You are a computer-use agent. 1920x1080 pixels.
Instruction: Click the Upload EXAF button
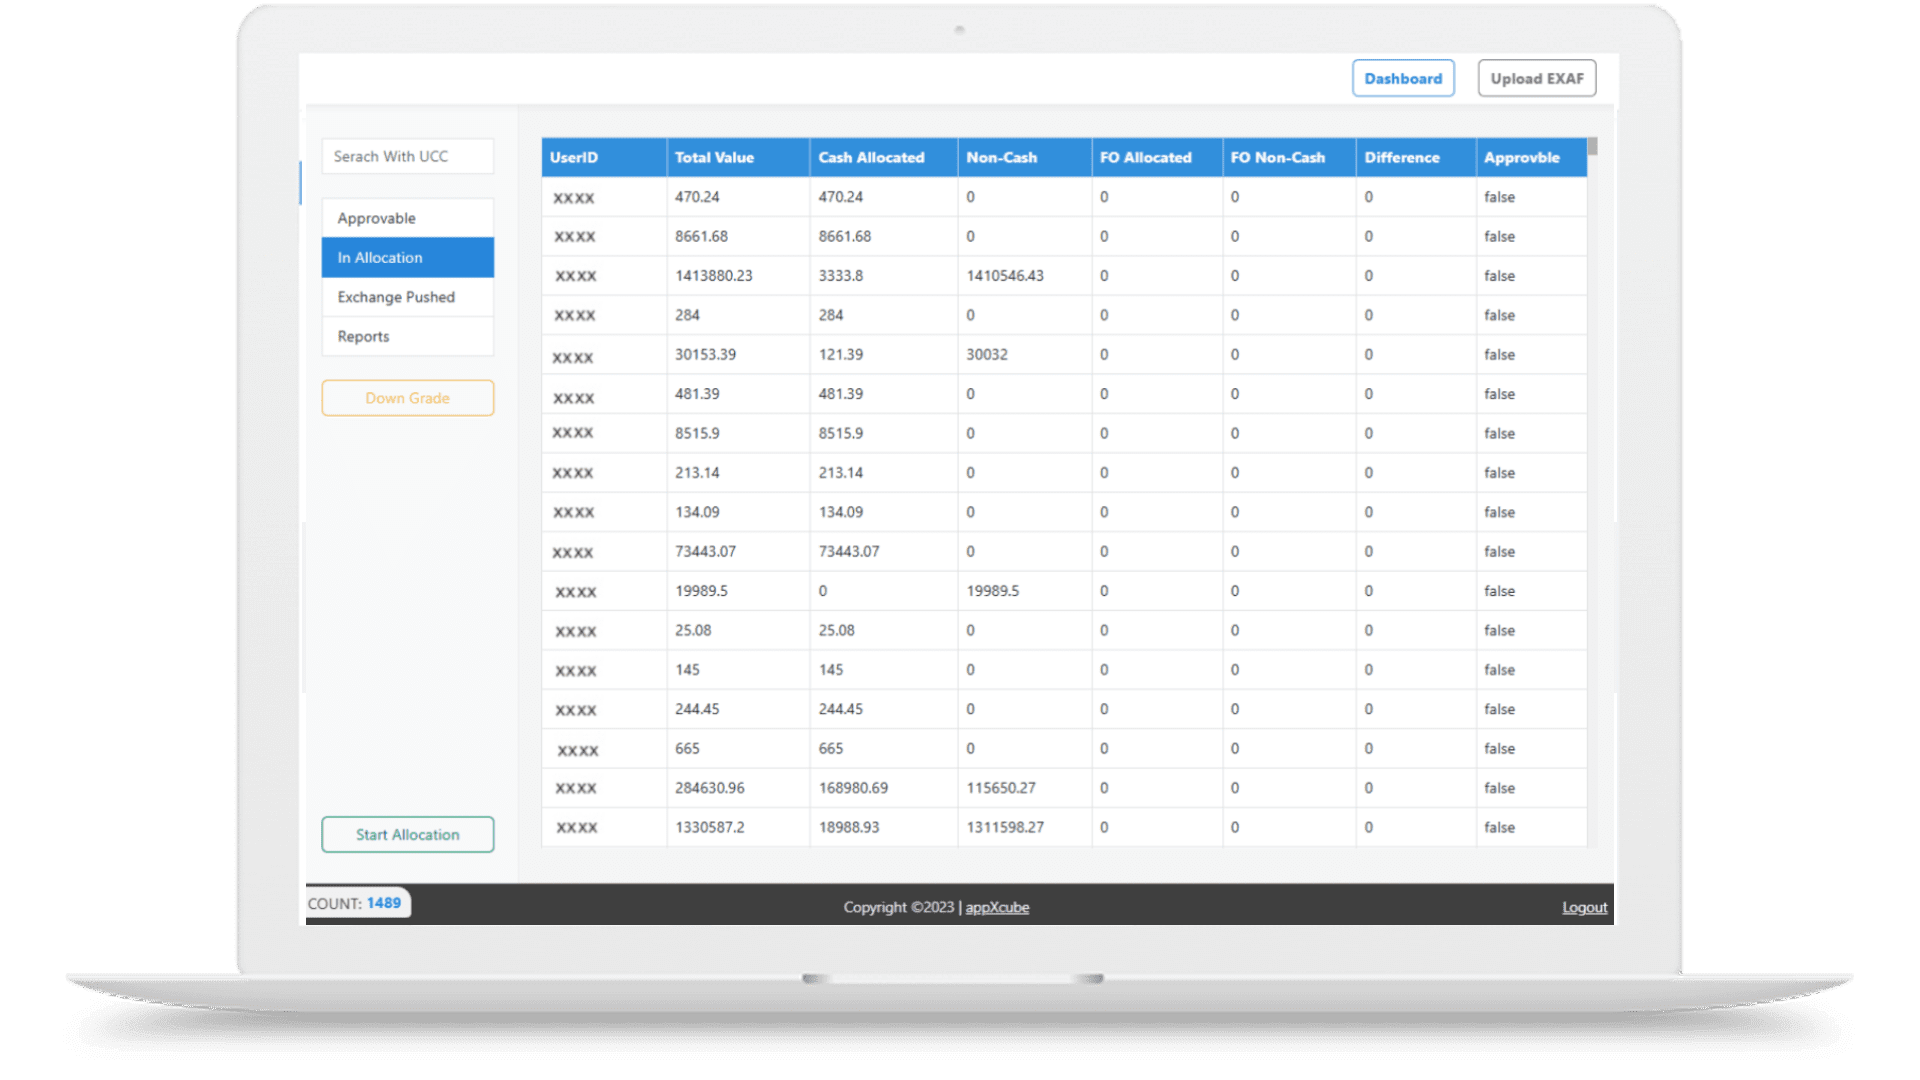[1536, 79]
